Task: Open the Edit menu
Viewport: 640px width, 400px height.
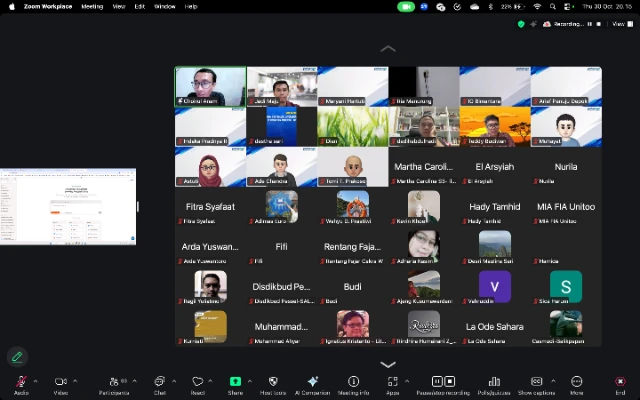Action: (x=140, y=7)
